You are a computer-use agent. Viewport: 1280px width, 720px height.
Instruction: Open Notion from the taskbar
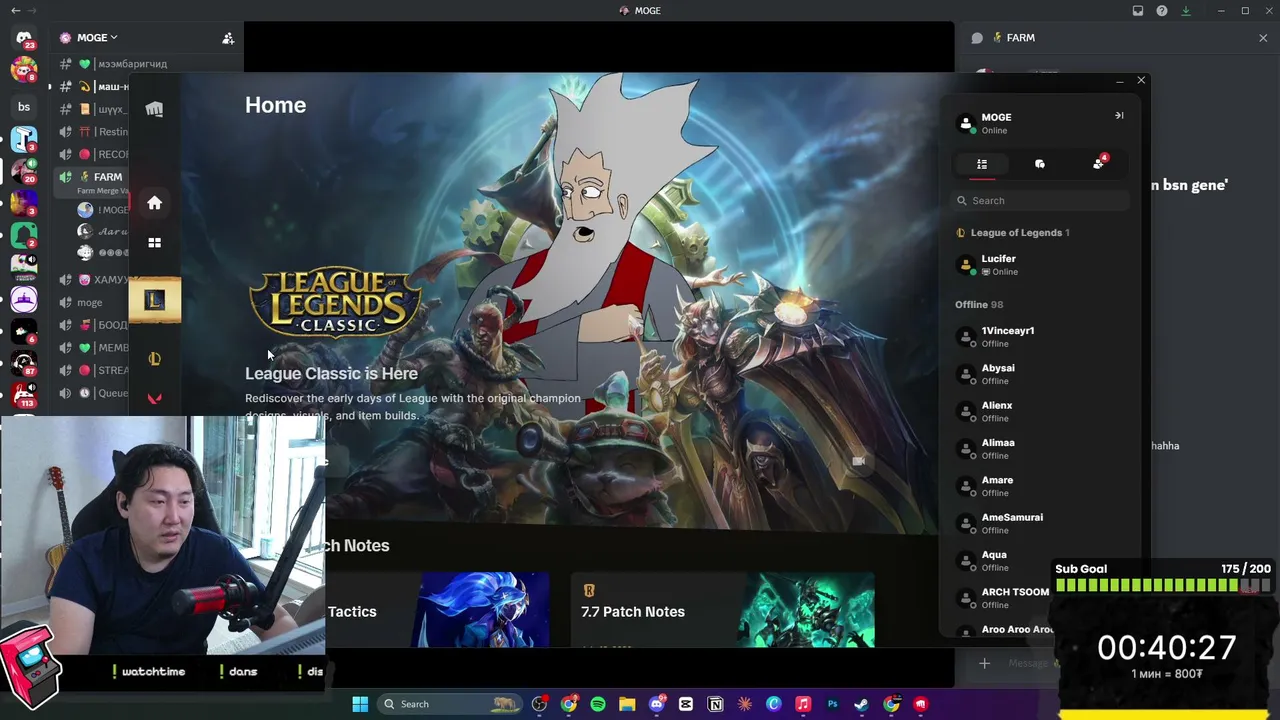click(x=715, y=704)
